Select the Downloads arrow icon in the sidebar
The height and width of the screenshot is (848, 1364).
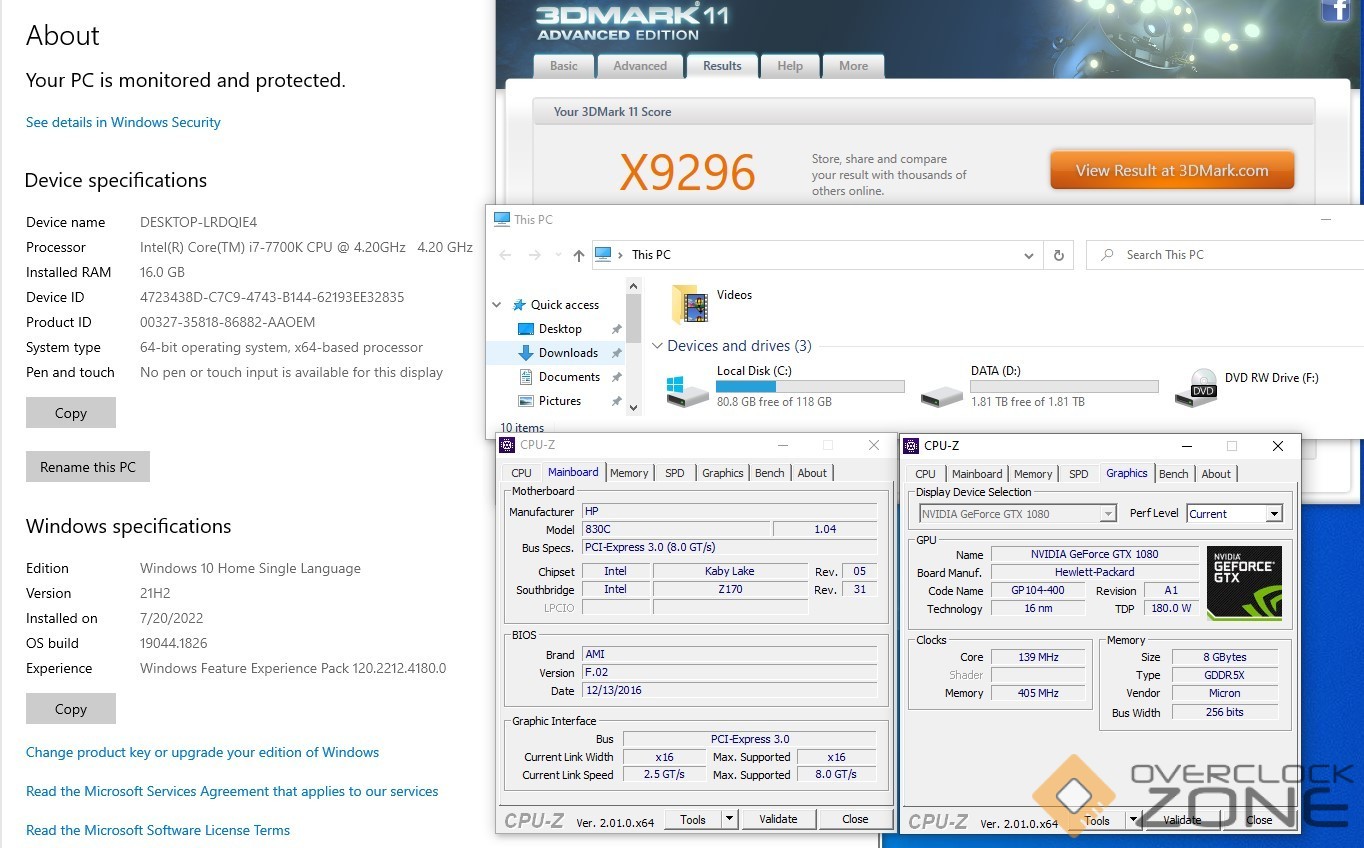point(526,353)
